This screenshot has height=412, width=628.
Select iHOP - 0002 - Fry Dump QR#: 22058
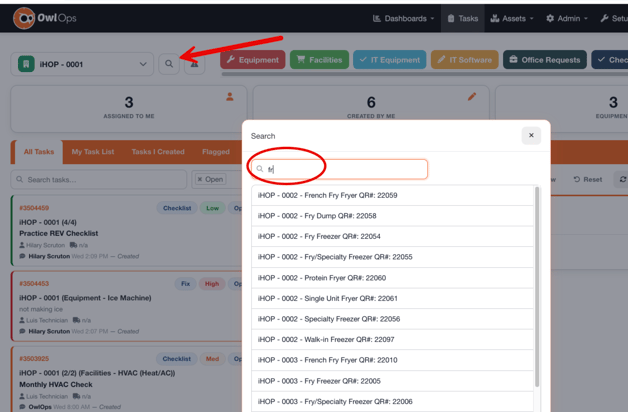click(x=392, y=216)
